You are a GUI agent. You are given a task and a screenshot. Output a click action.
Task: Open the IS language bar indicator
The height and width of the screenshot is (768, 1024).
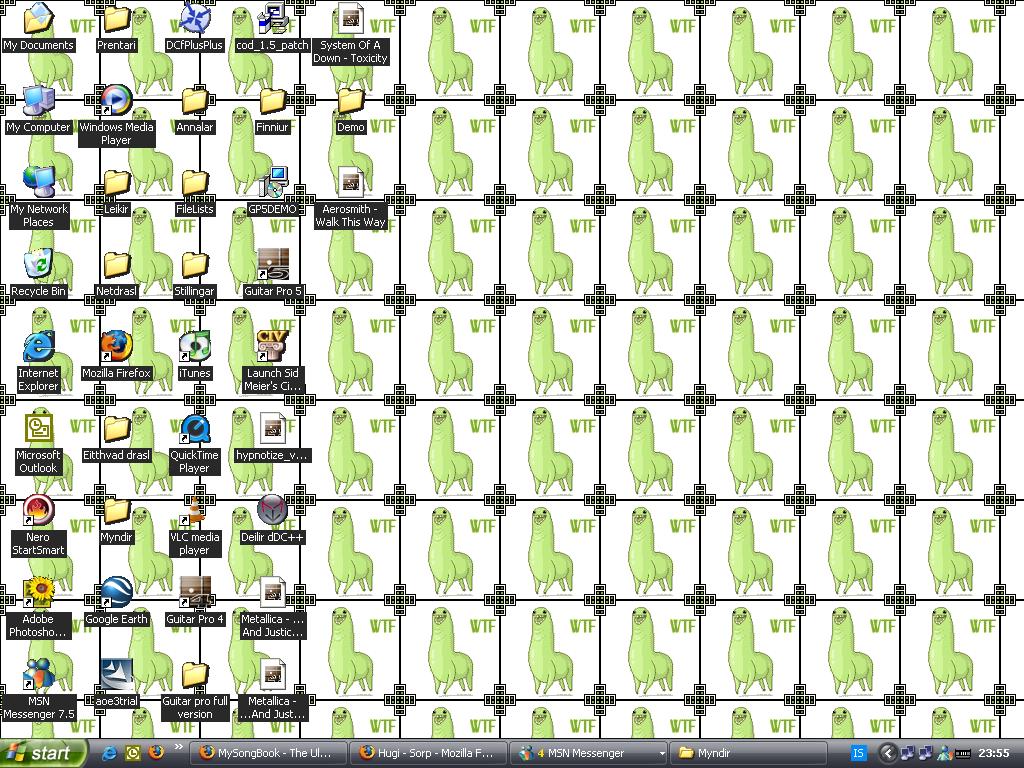pos(858,754)
